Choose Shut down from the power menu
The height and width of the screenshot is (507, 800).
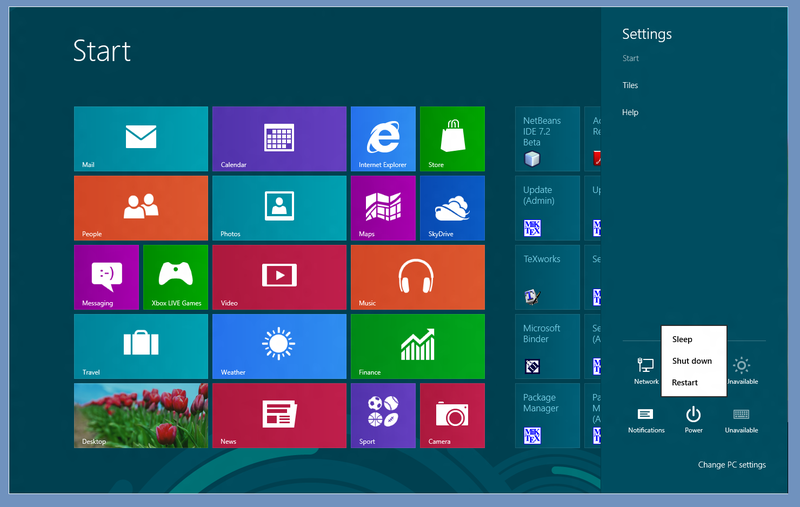pyautogui.click(x=692, y=361)
